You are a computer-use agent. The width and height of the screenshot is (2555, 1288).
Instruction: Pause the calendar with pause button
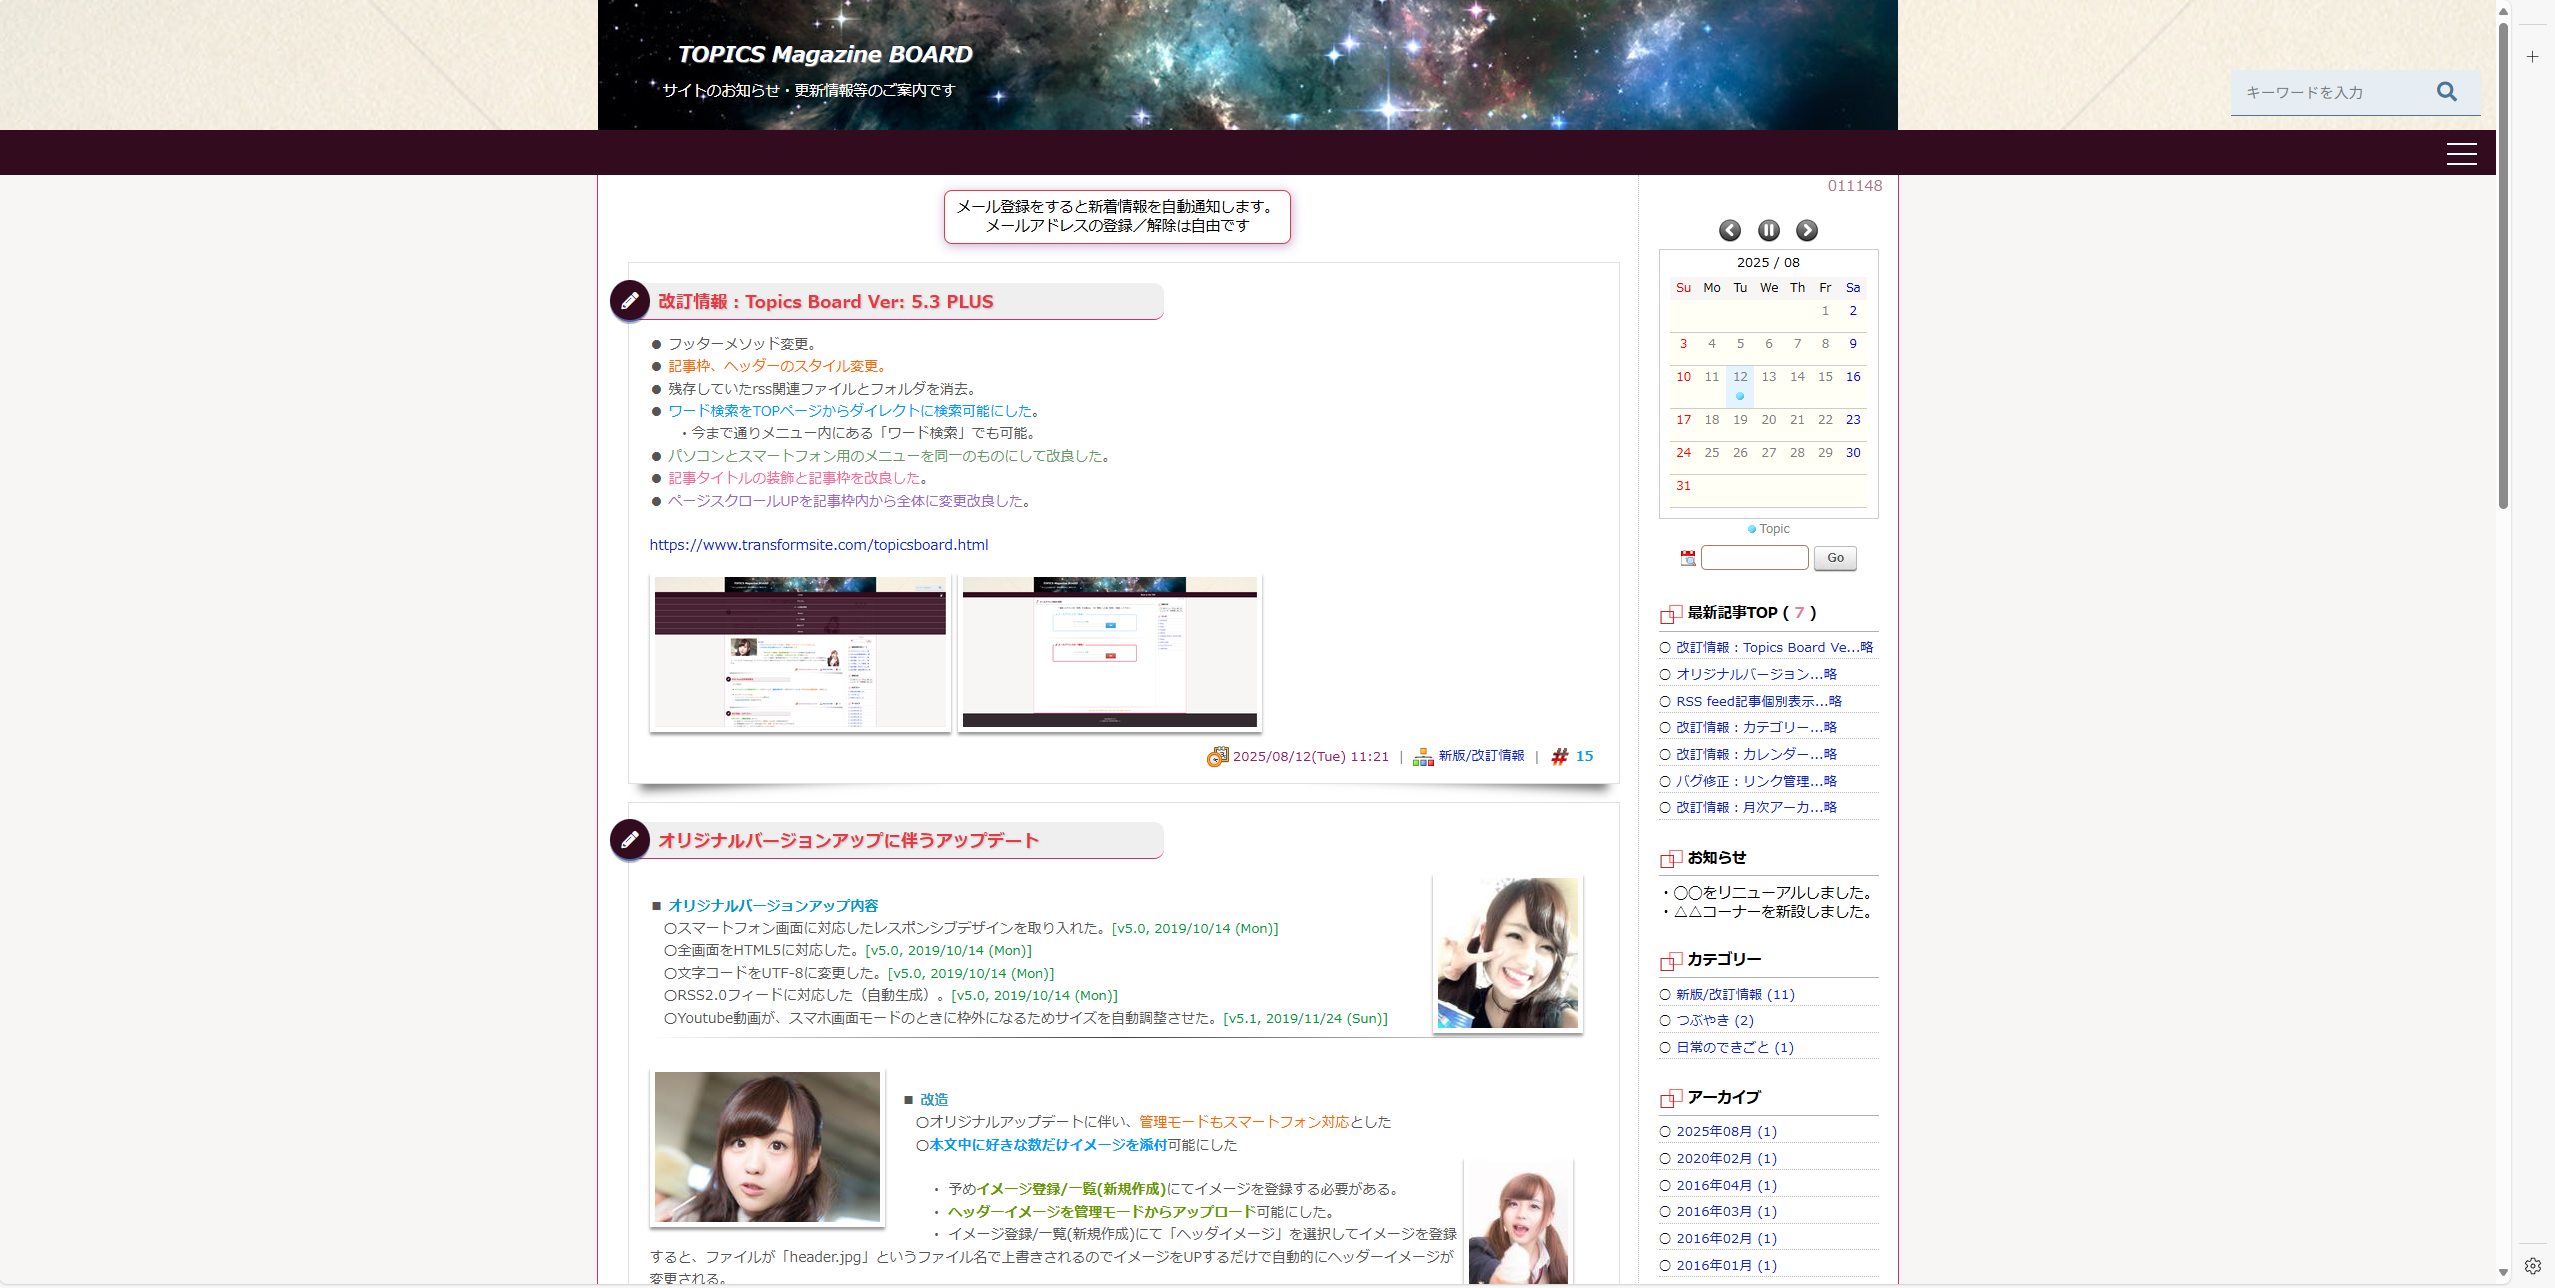tap(1768, 231)
